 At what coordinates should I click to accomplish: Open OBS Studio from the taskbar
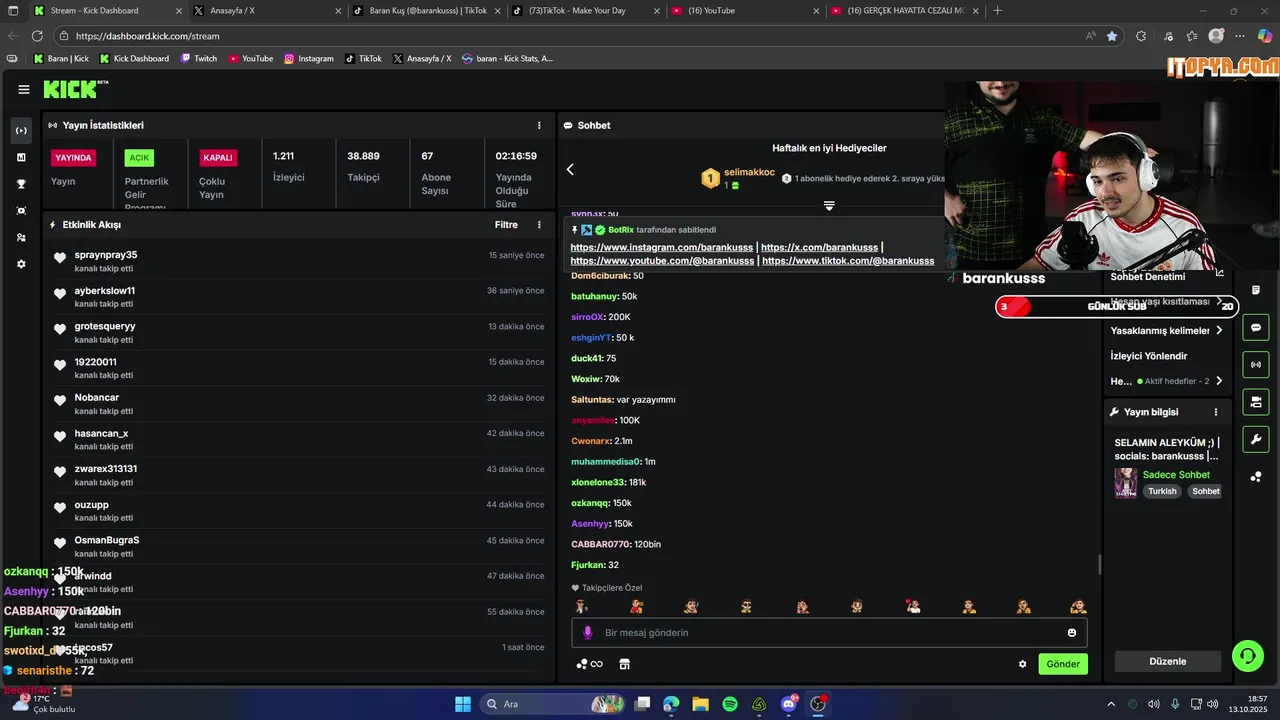(818, 704)
